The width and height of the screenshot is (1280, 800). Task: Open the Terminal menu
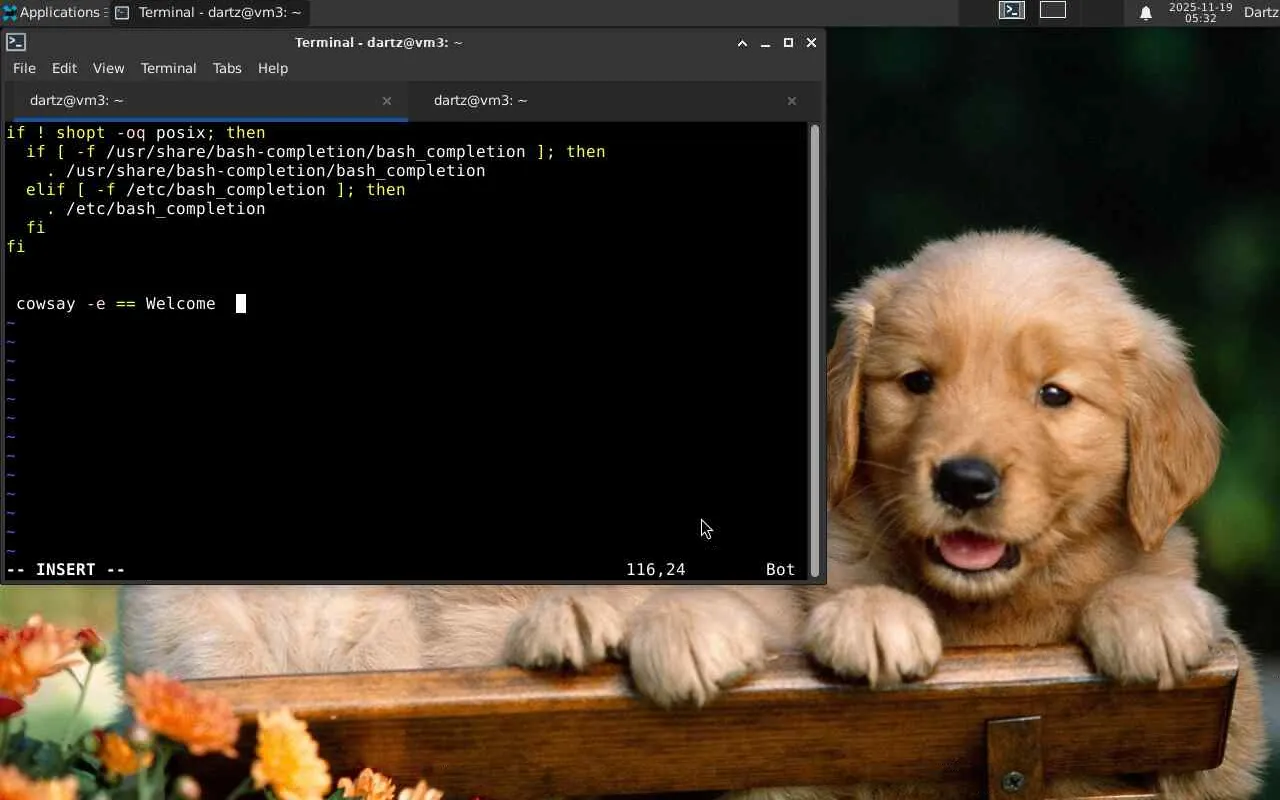[168, 68]
